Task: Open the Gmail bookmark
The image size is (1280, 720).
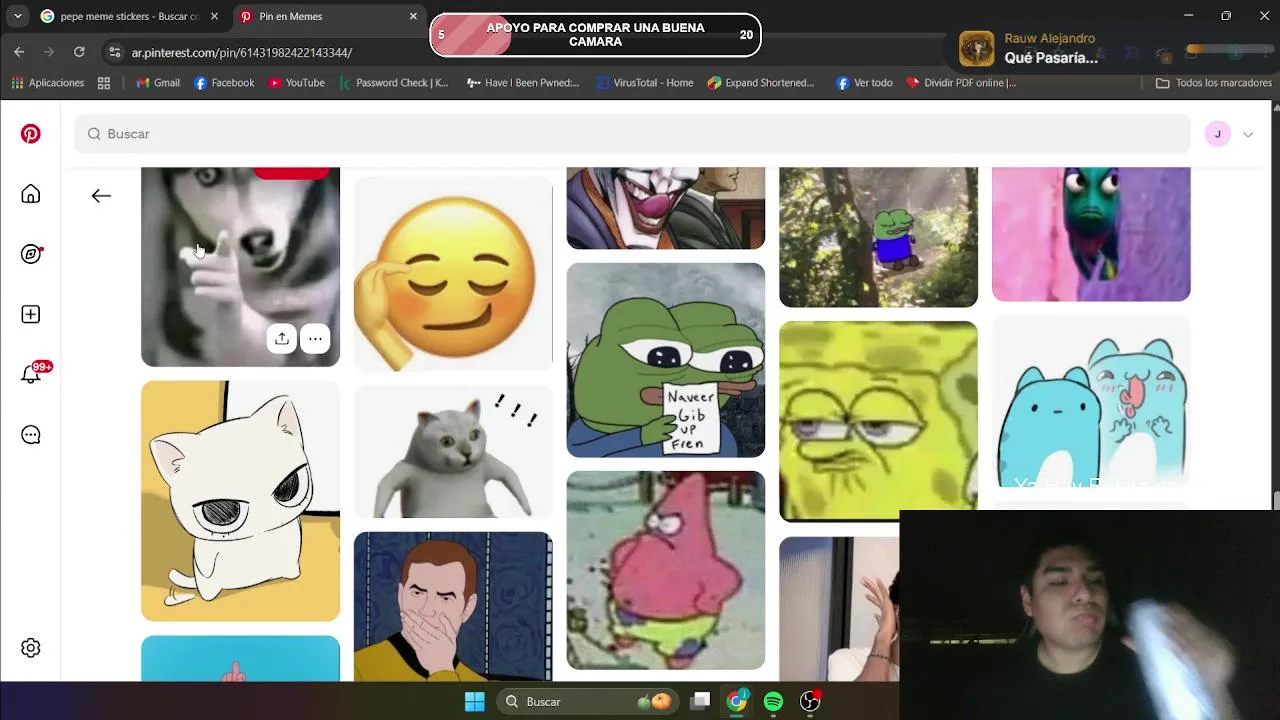Action: click(158, 83)
